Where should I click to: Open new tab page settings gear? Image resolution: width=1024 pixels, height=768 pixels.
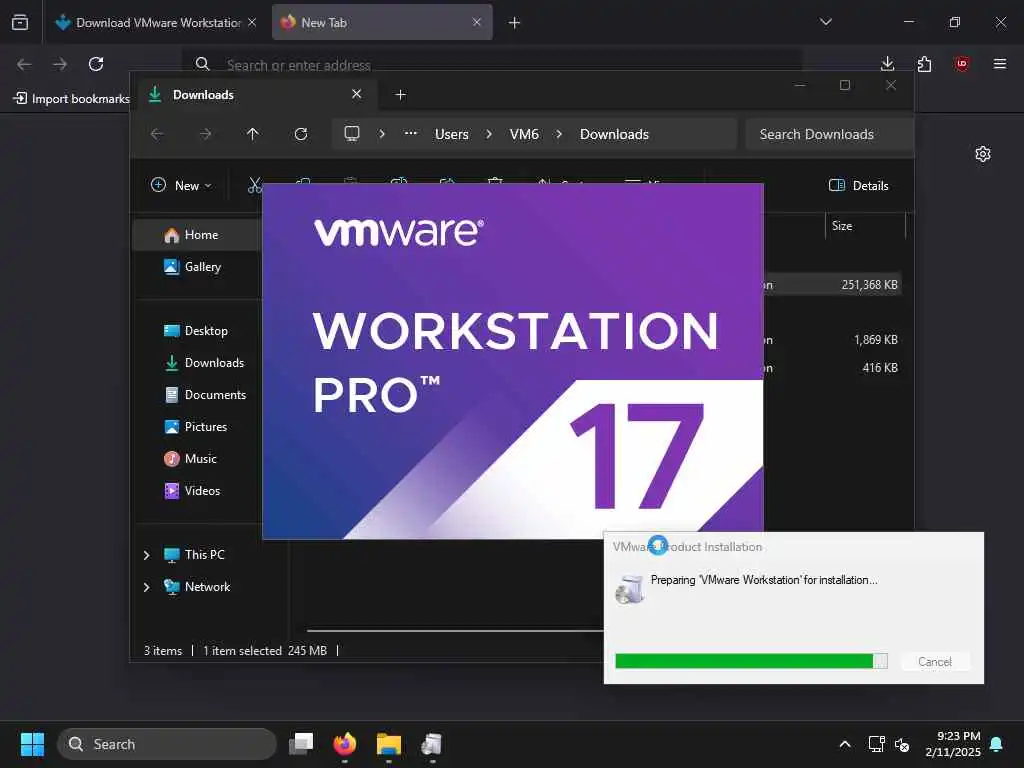(983, 154)
